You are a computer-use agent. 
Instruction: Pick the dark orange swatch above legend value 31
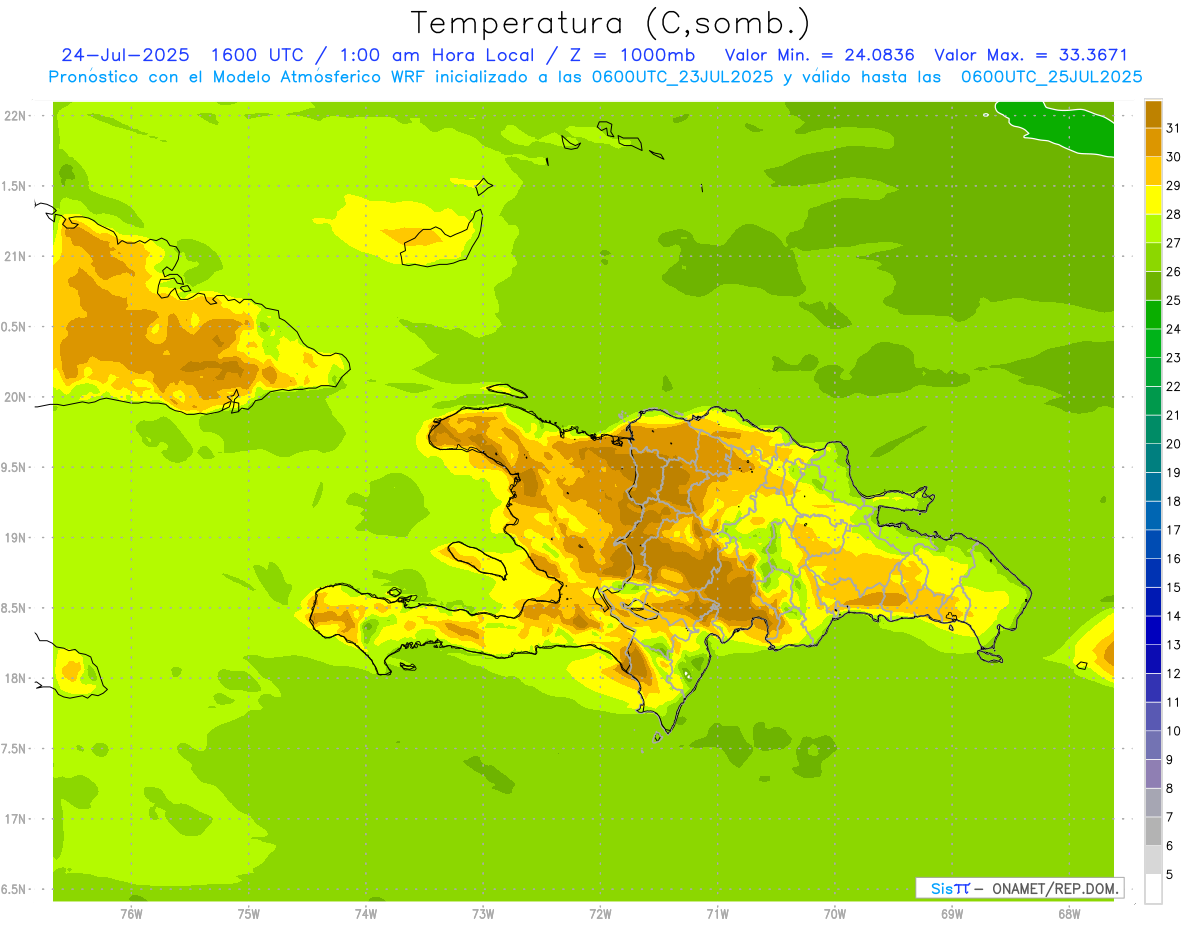pos(1153,114)
